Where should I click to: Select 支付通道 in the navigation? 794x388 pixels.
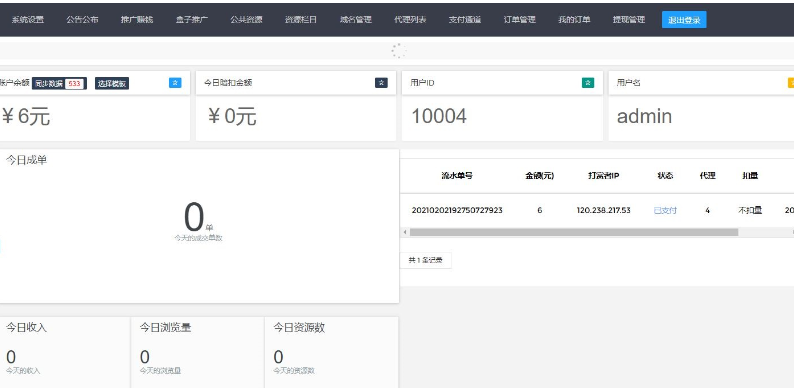(465, 20)
